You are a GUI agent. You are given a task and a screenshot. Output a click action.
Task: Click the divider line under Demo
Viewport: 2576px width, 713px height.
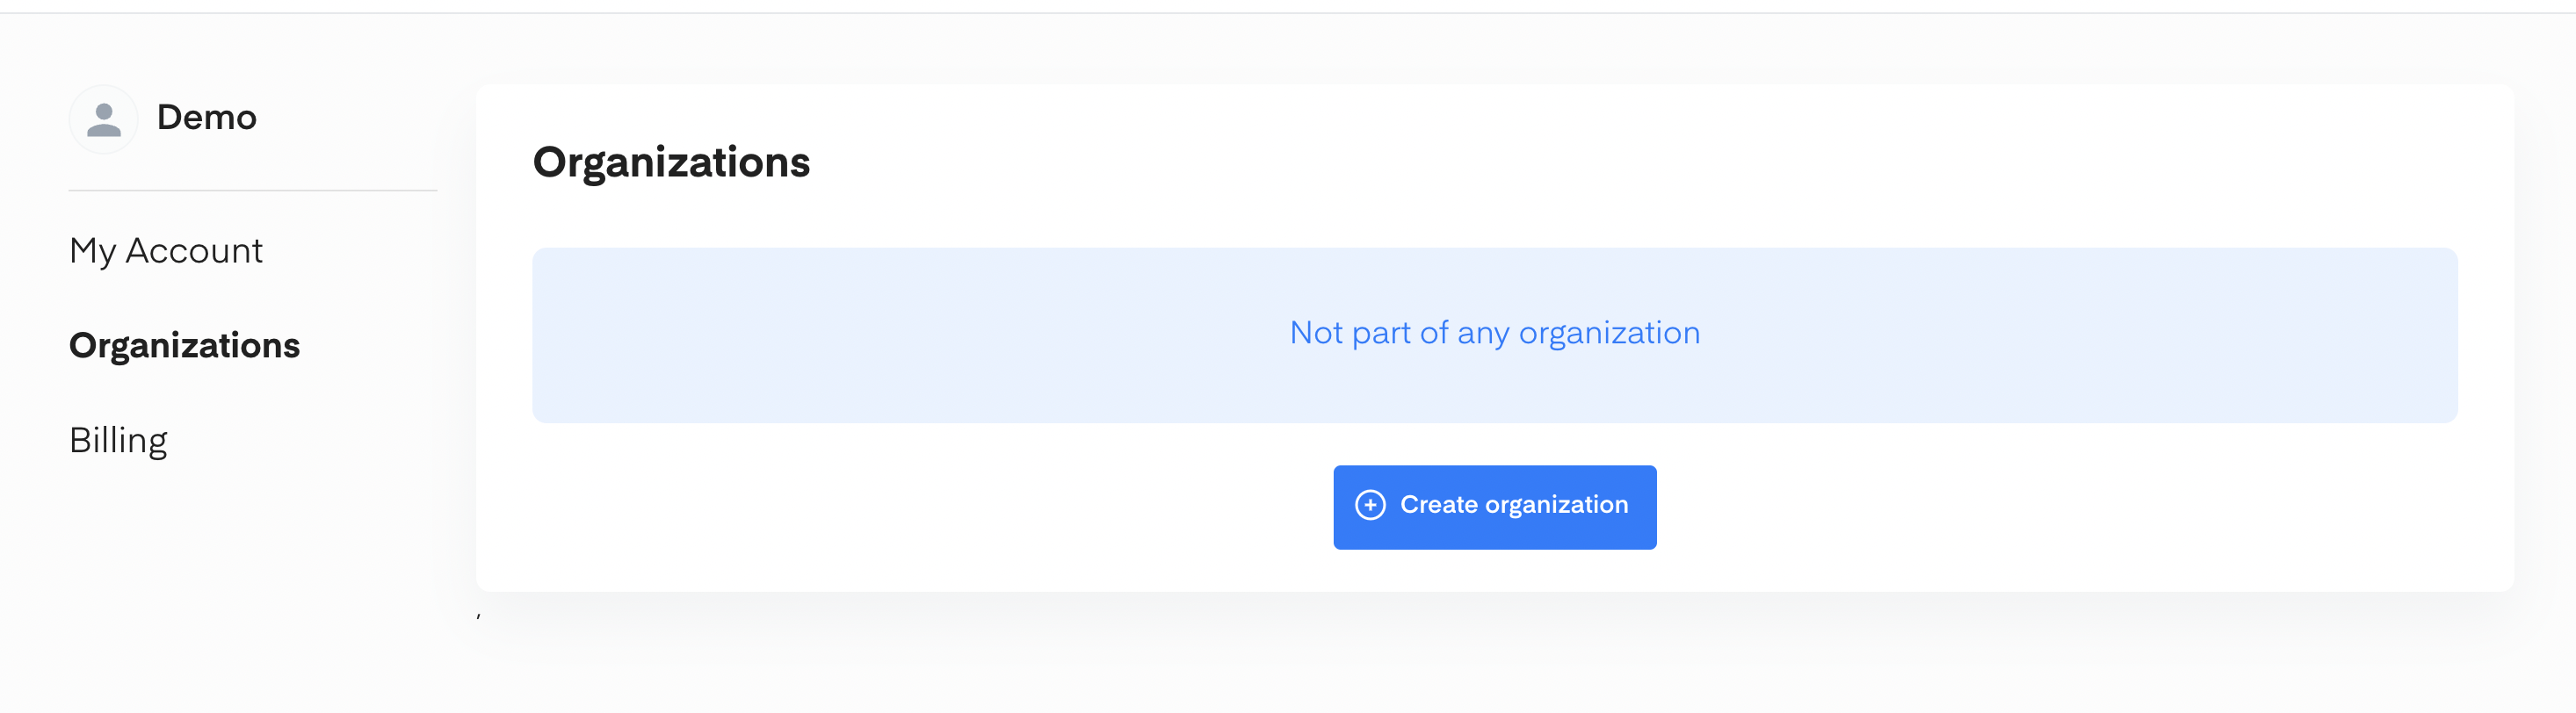(x=253, y=190)
